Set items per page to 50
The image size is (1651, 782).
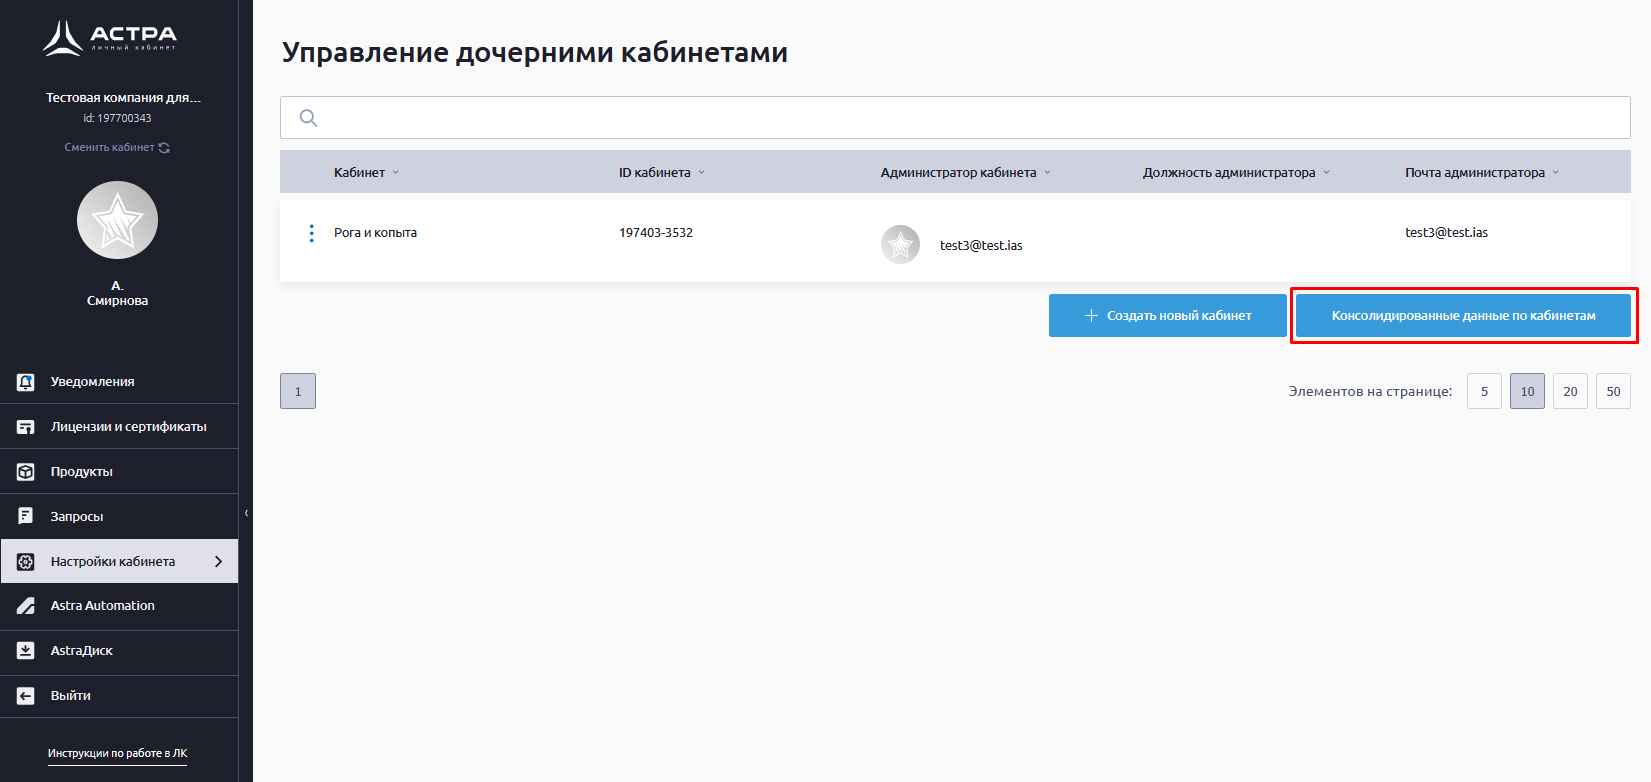coord(1613,392)
